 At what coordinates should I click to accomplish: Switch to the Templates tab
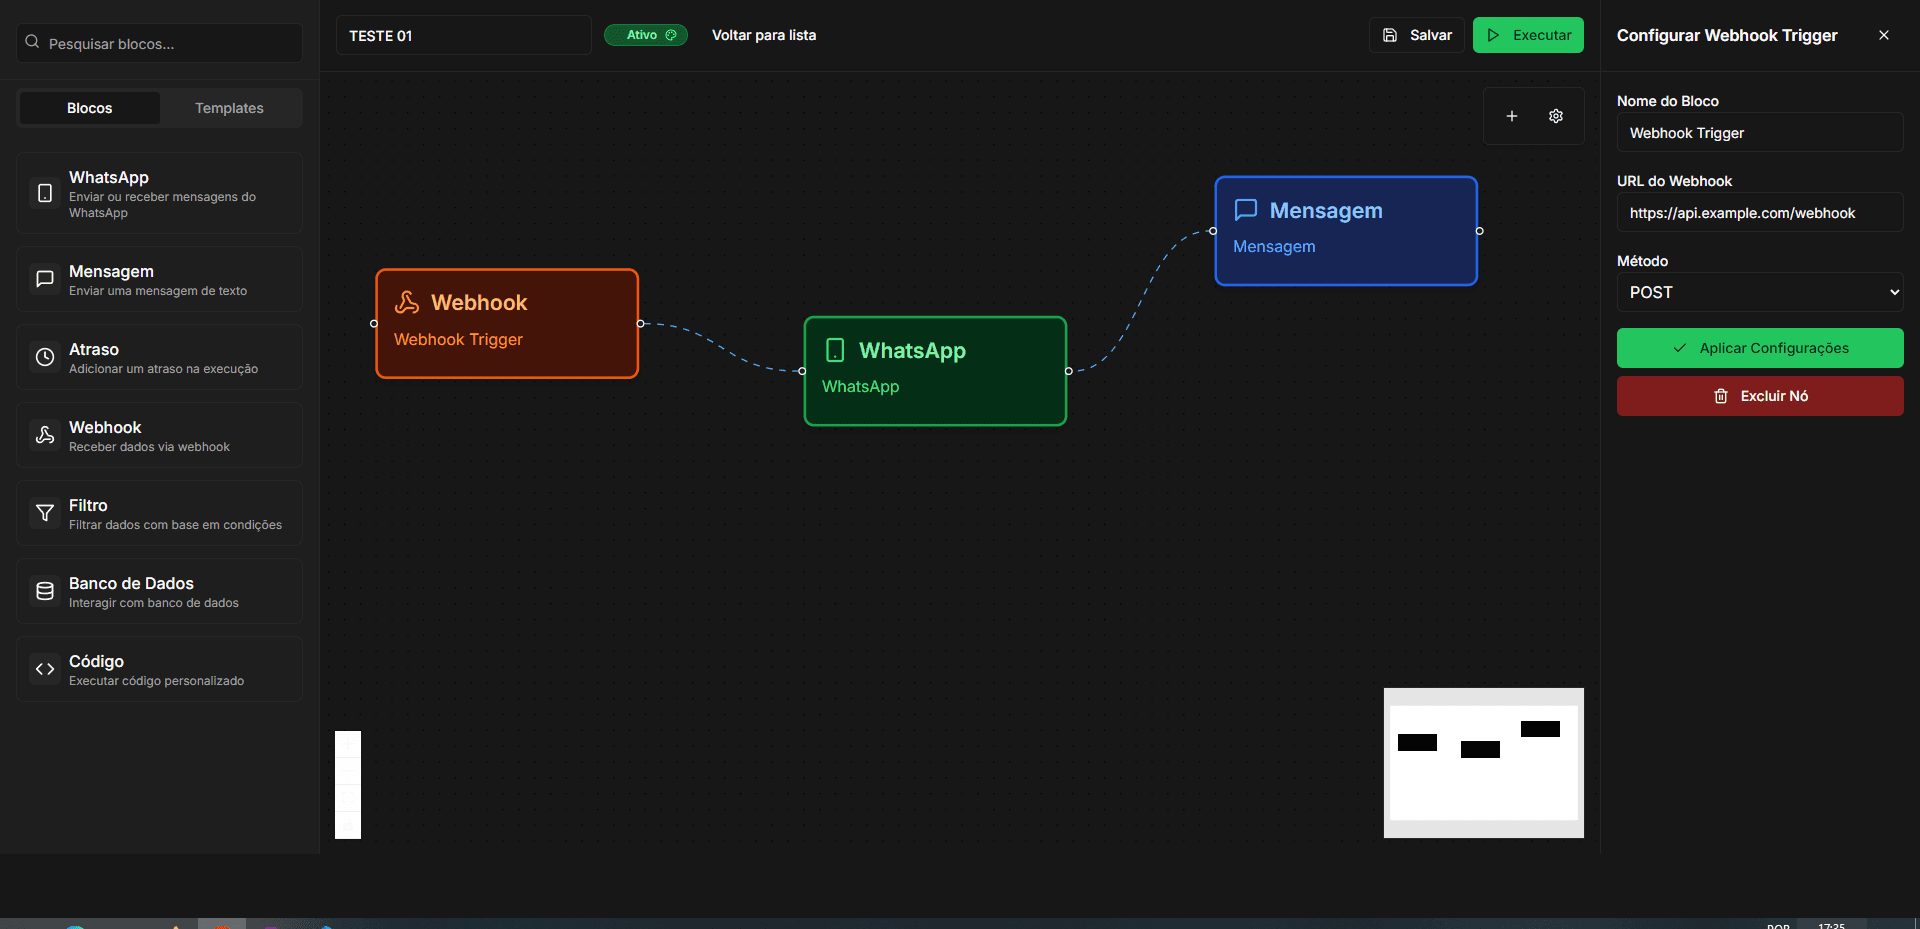(229, 108)
